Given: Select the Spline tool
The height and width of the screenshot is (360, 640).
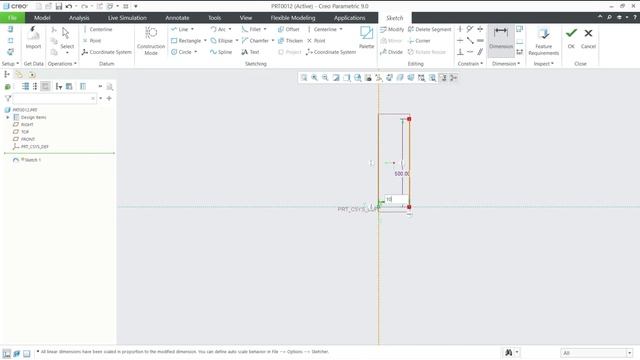Looking at the screenshot, I should click(221, 52).
